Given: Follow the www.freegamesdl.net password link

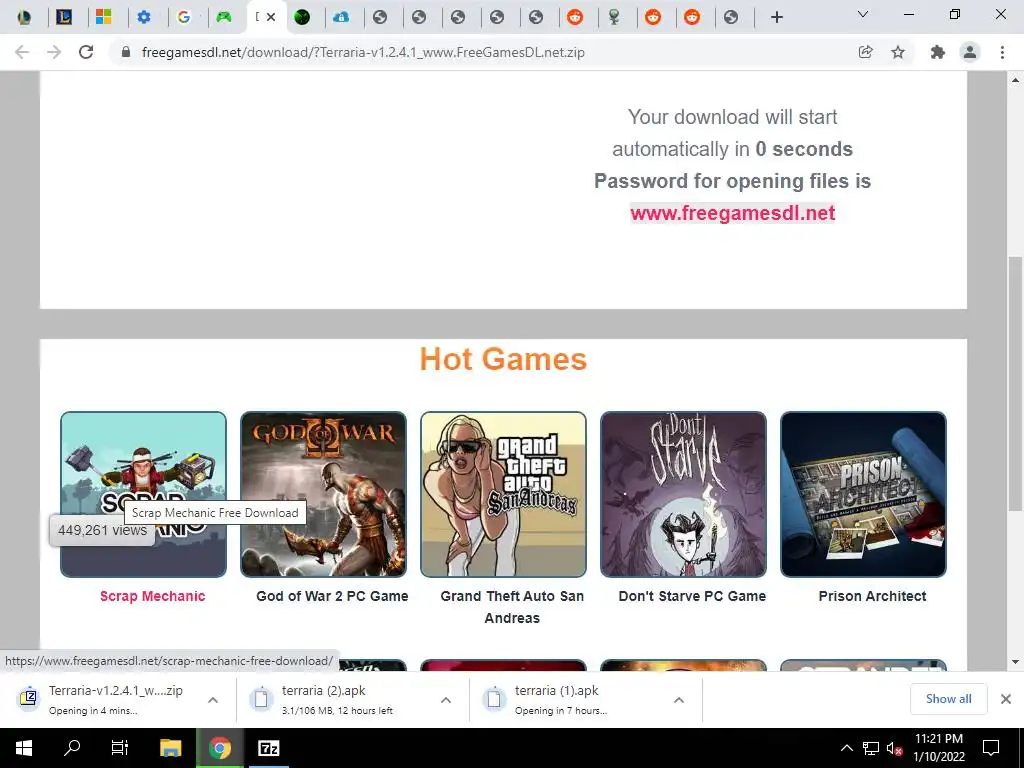Looking at the screenshot, I should (x=732, y=213).
